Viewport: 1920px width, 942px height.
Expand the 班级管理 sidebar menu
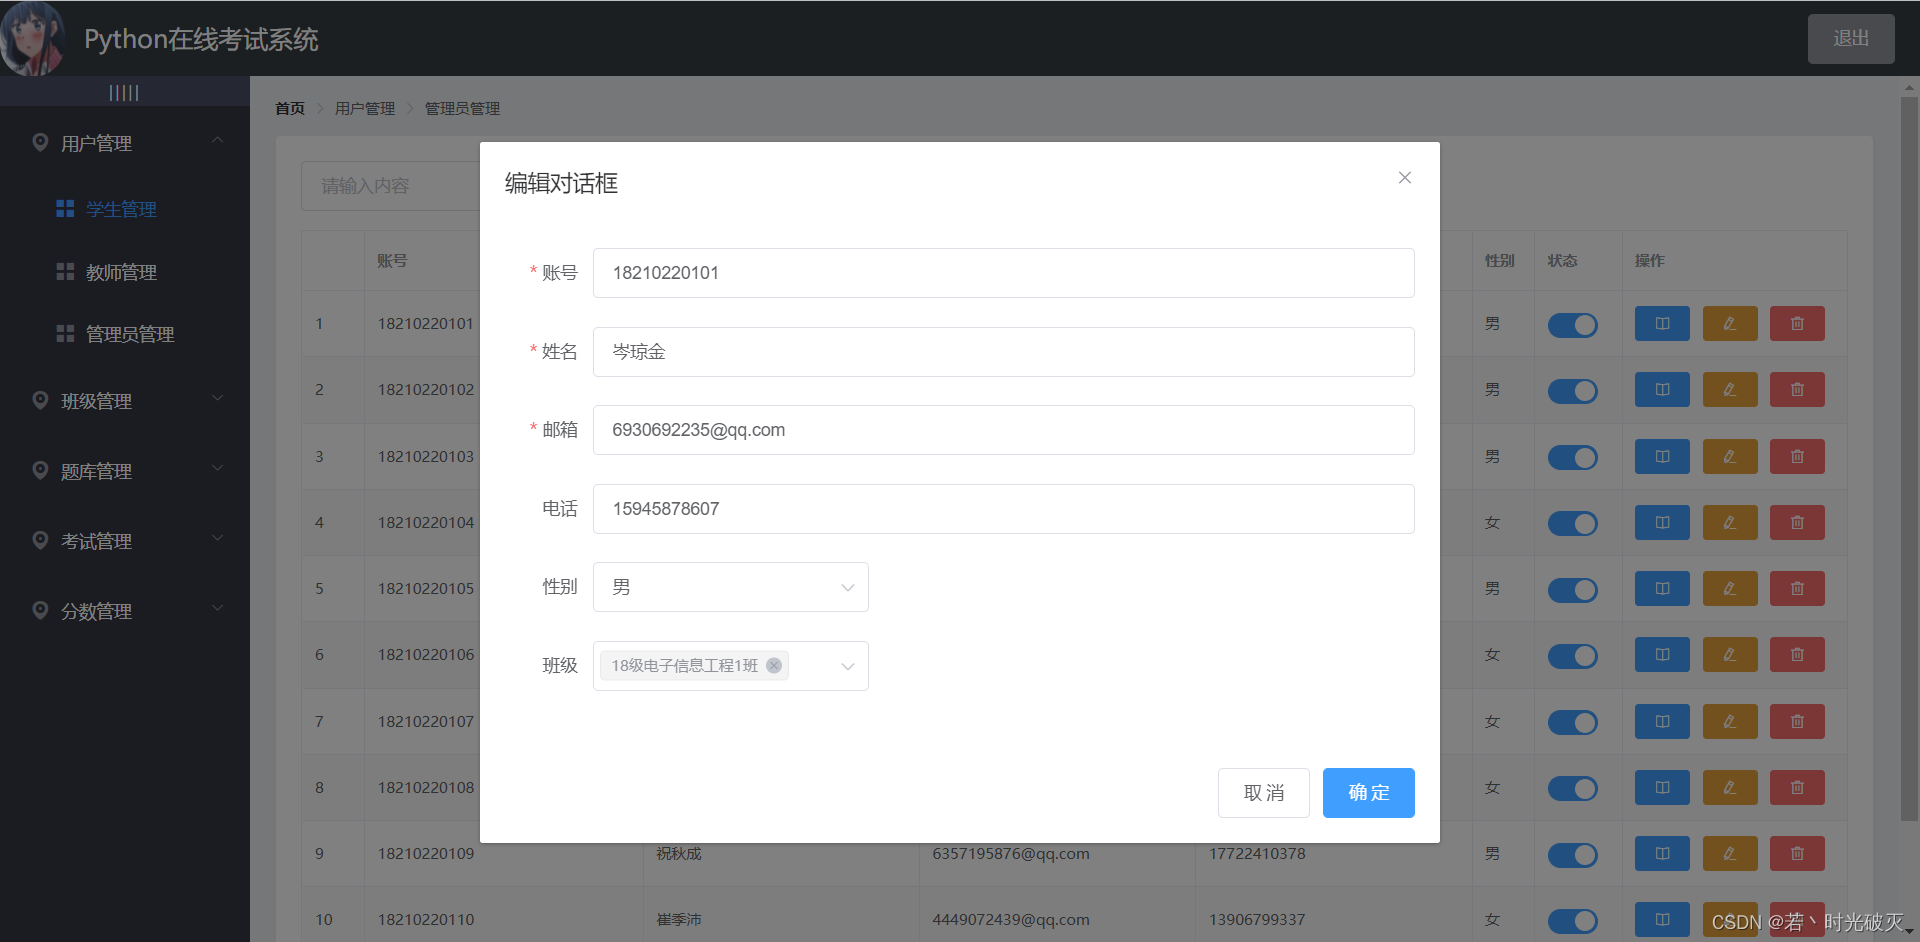tap(125, 401)
